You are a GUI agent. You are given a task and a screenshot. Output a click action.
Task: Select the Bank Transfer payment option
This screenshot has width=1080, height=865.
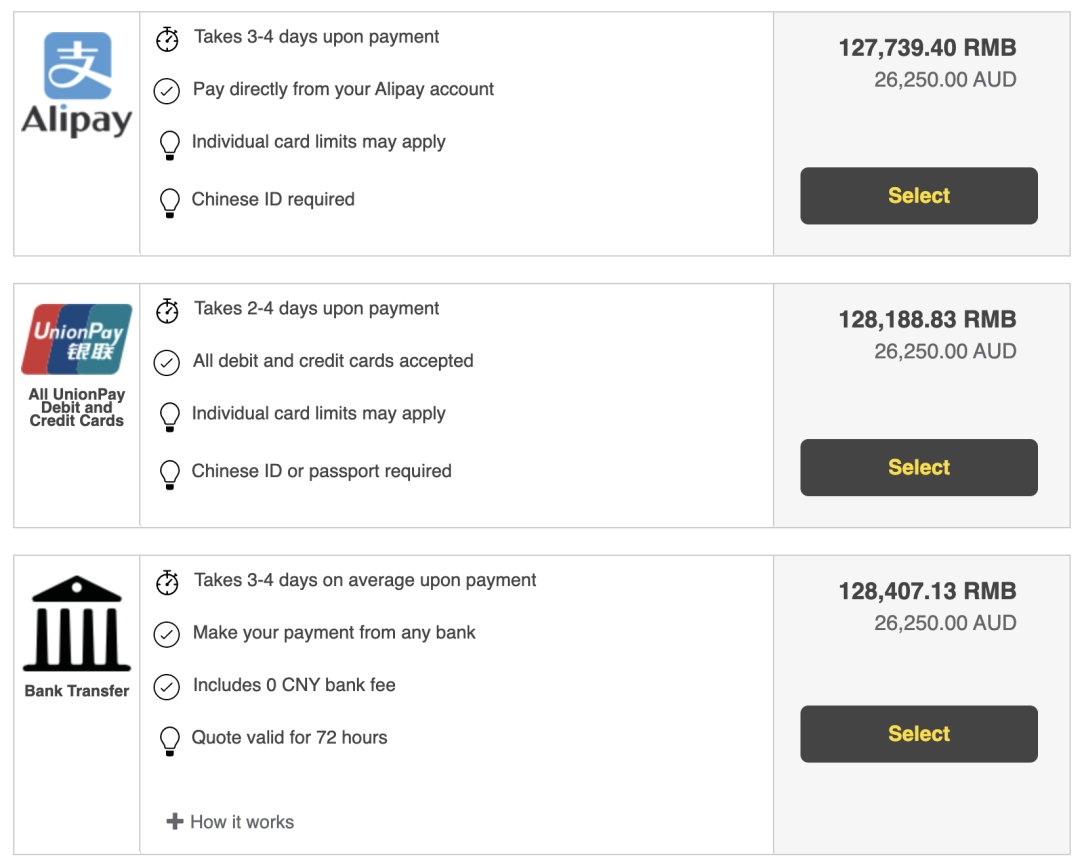(x=918, y=734)
